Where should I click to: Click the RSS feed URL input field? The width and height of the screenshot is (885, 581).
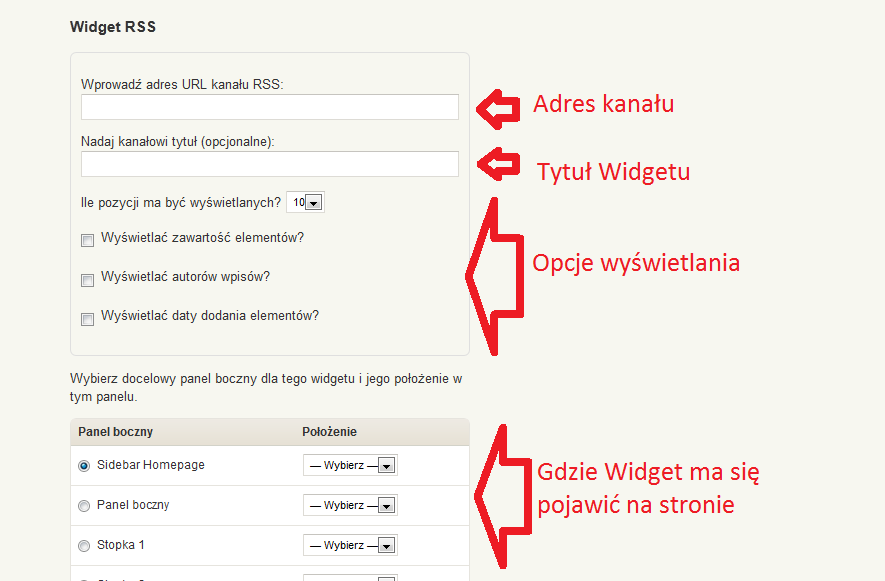(x=269, y=107)
